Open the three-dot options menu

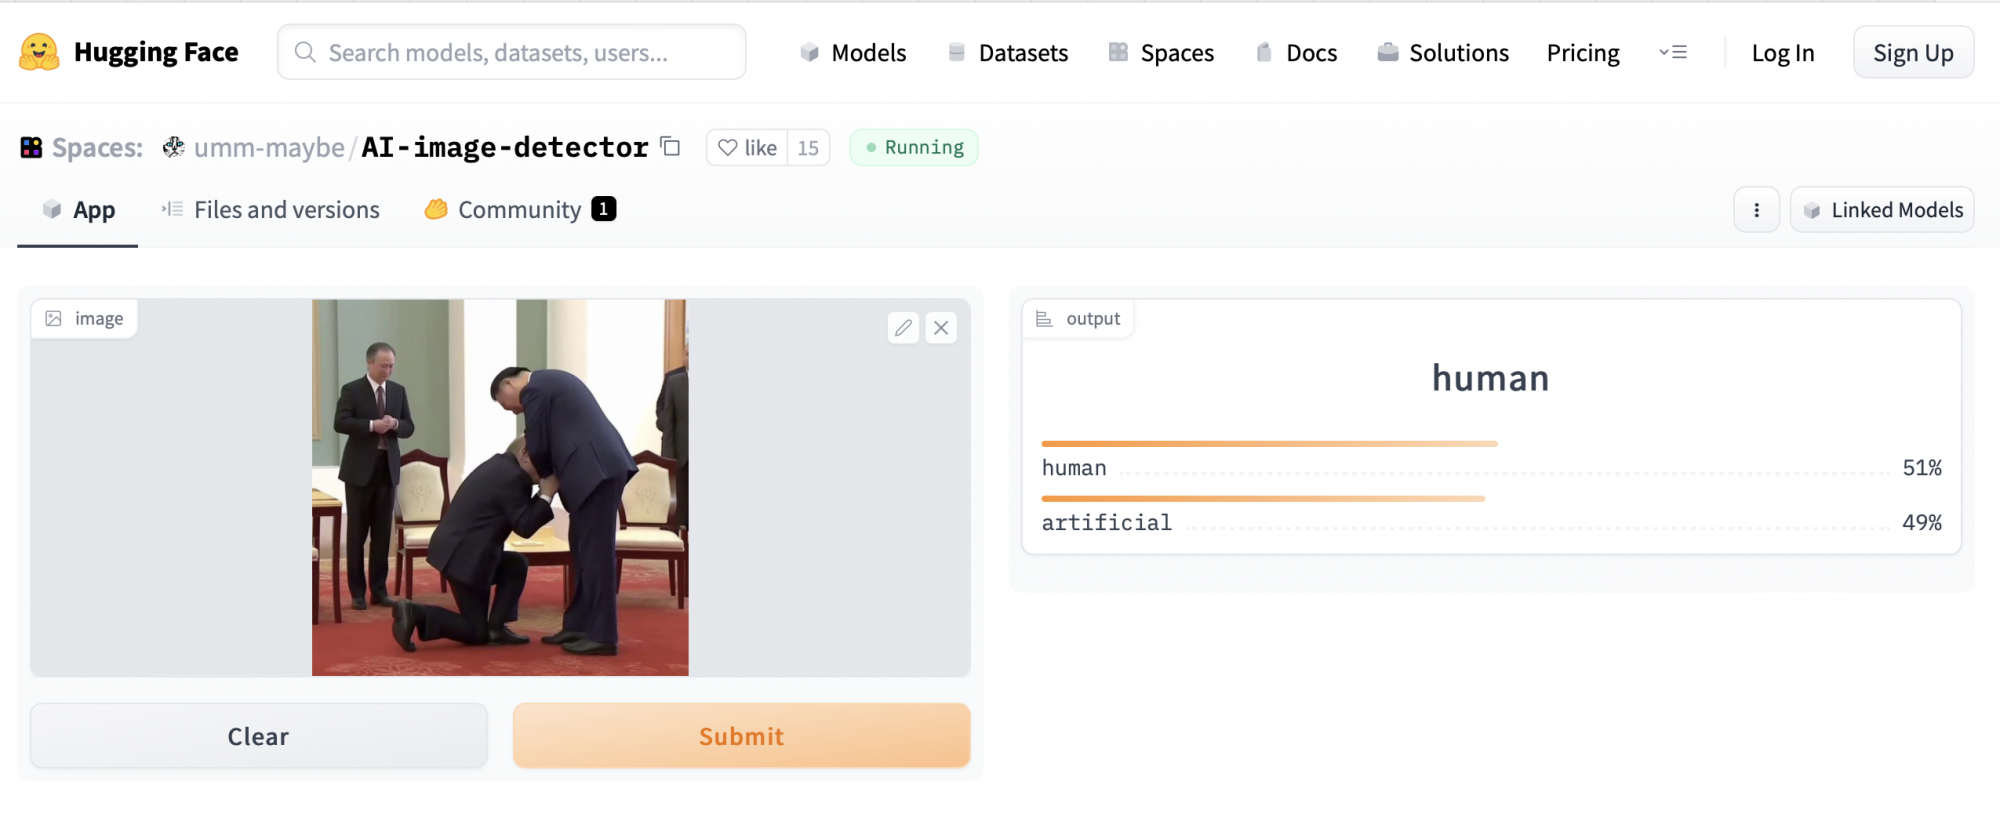pyautogui.click(x=1756, y=210)
